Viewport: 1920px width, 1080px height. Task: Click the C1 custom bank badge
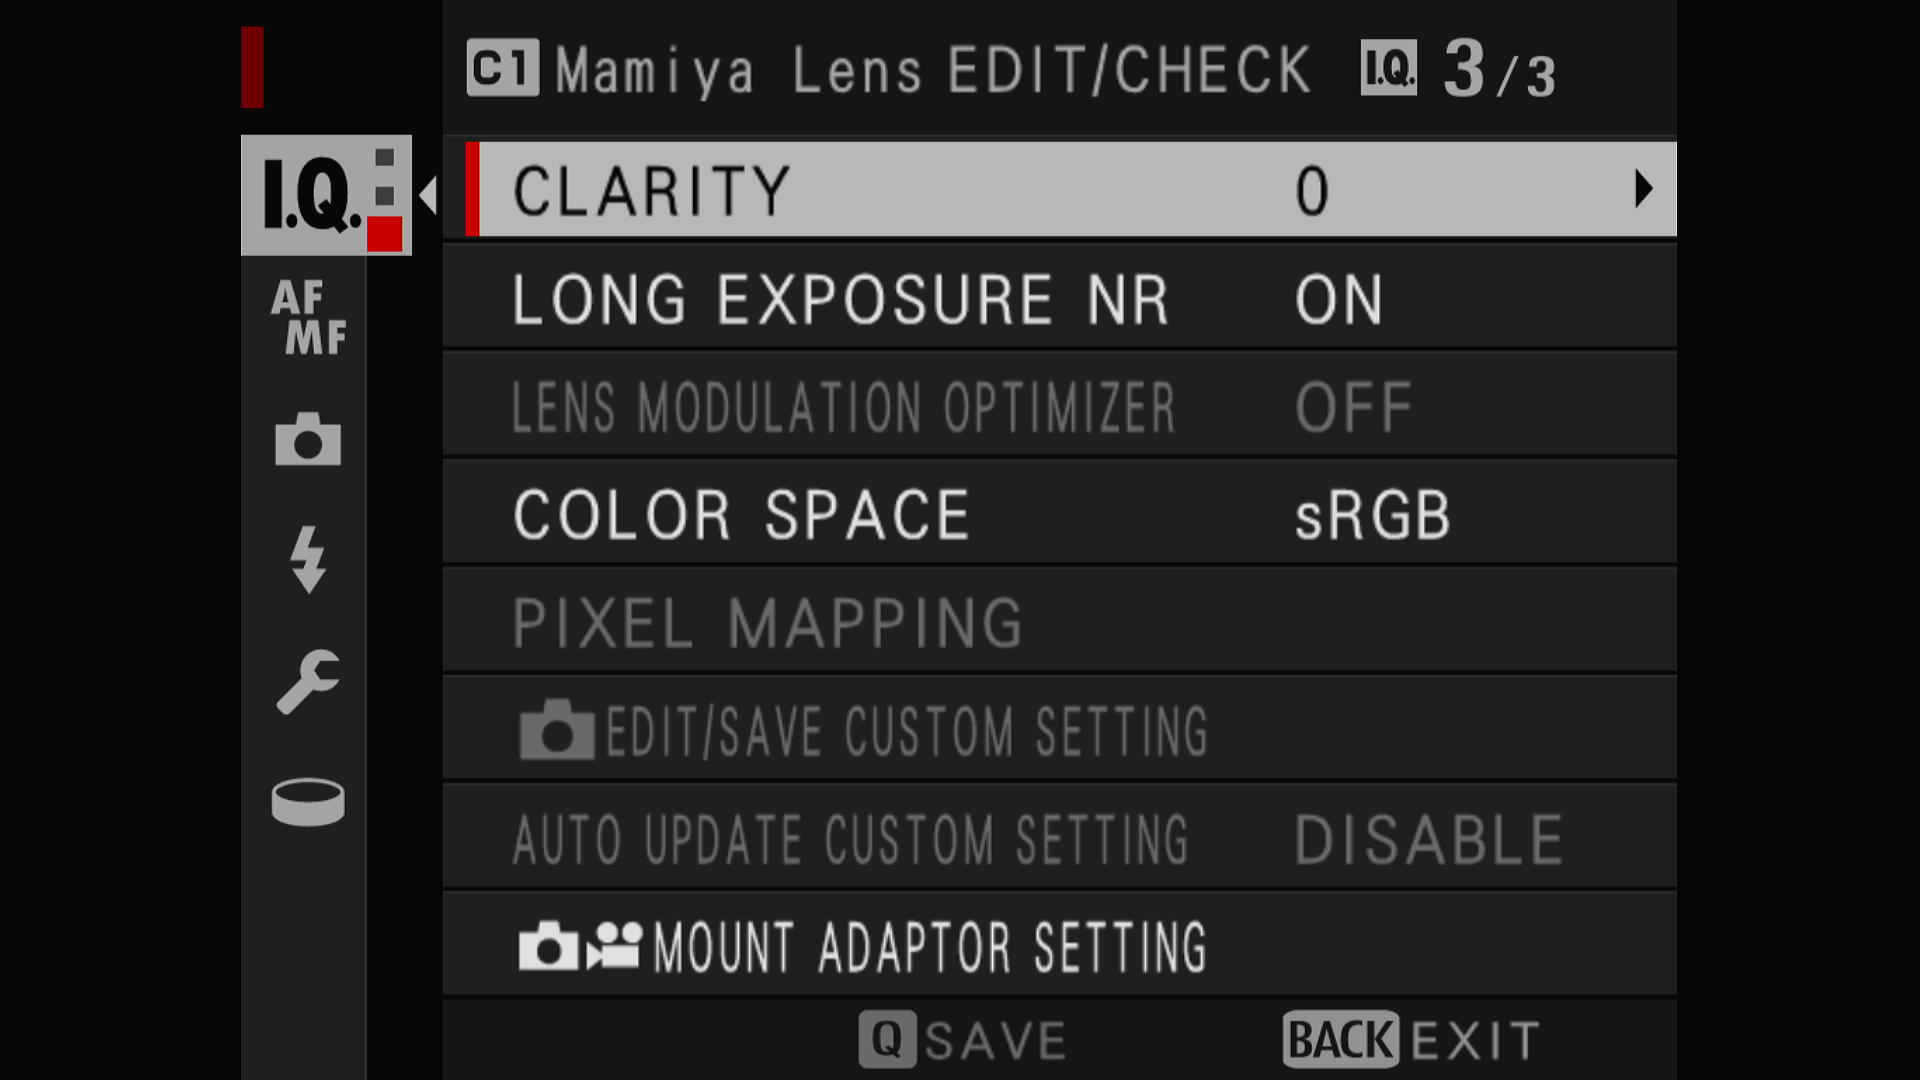503,68
